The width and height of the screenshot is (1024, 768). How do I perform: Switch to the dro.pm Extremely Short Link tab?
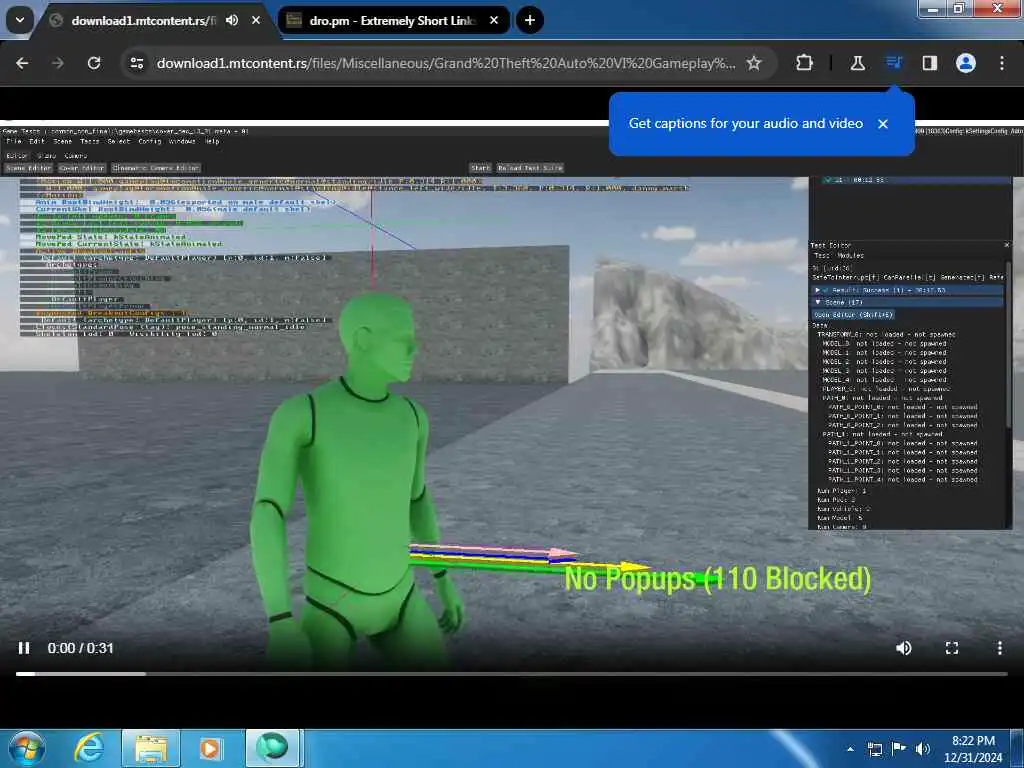coord(392,20)
